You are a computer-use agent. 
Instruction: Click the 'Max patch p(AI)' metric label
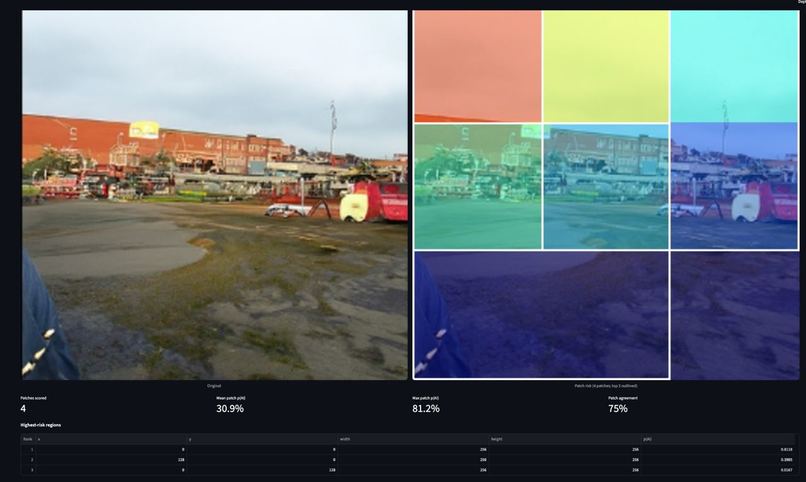(x=425, y=398)
